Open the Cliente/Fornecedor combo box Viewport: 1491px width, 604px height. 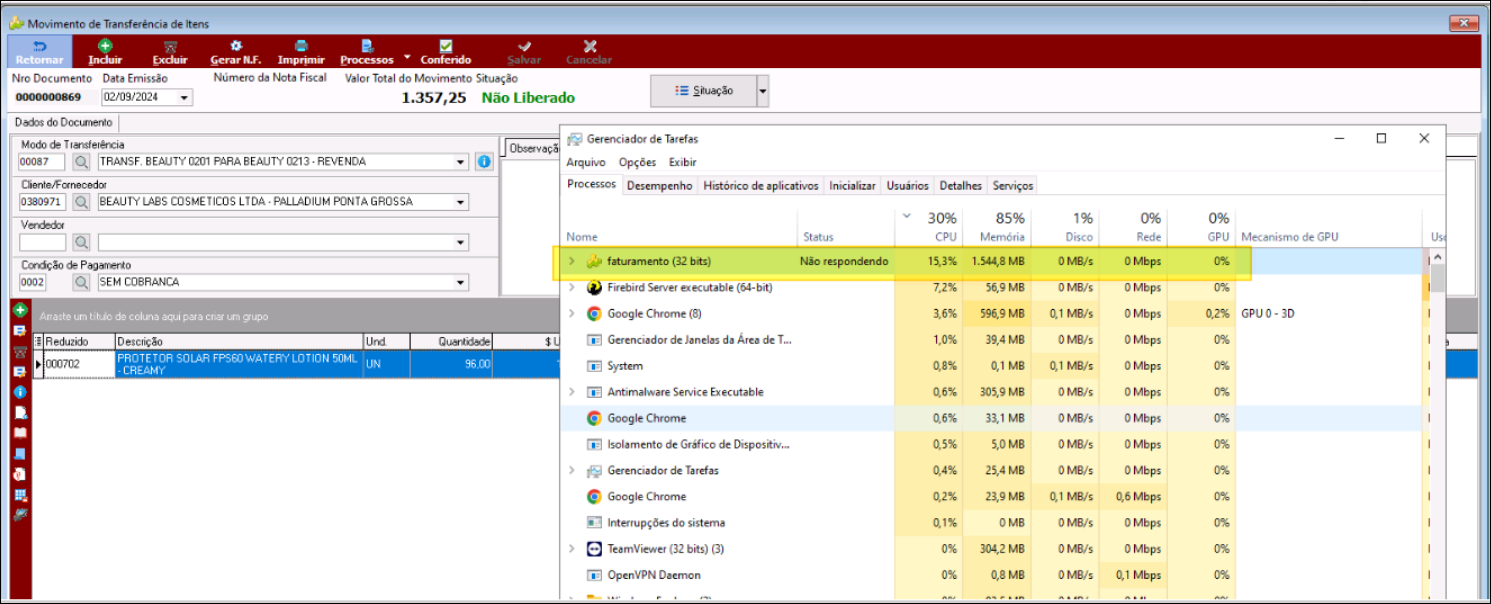pos(460,202)
